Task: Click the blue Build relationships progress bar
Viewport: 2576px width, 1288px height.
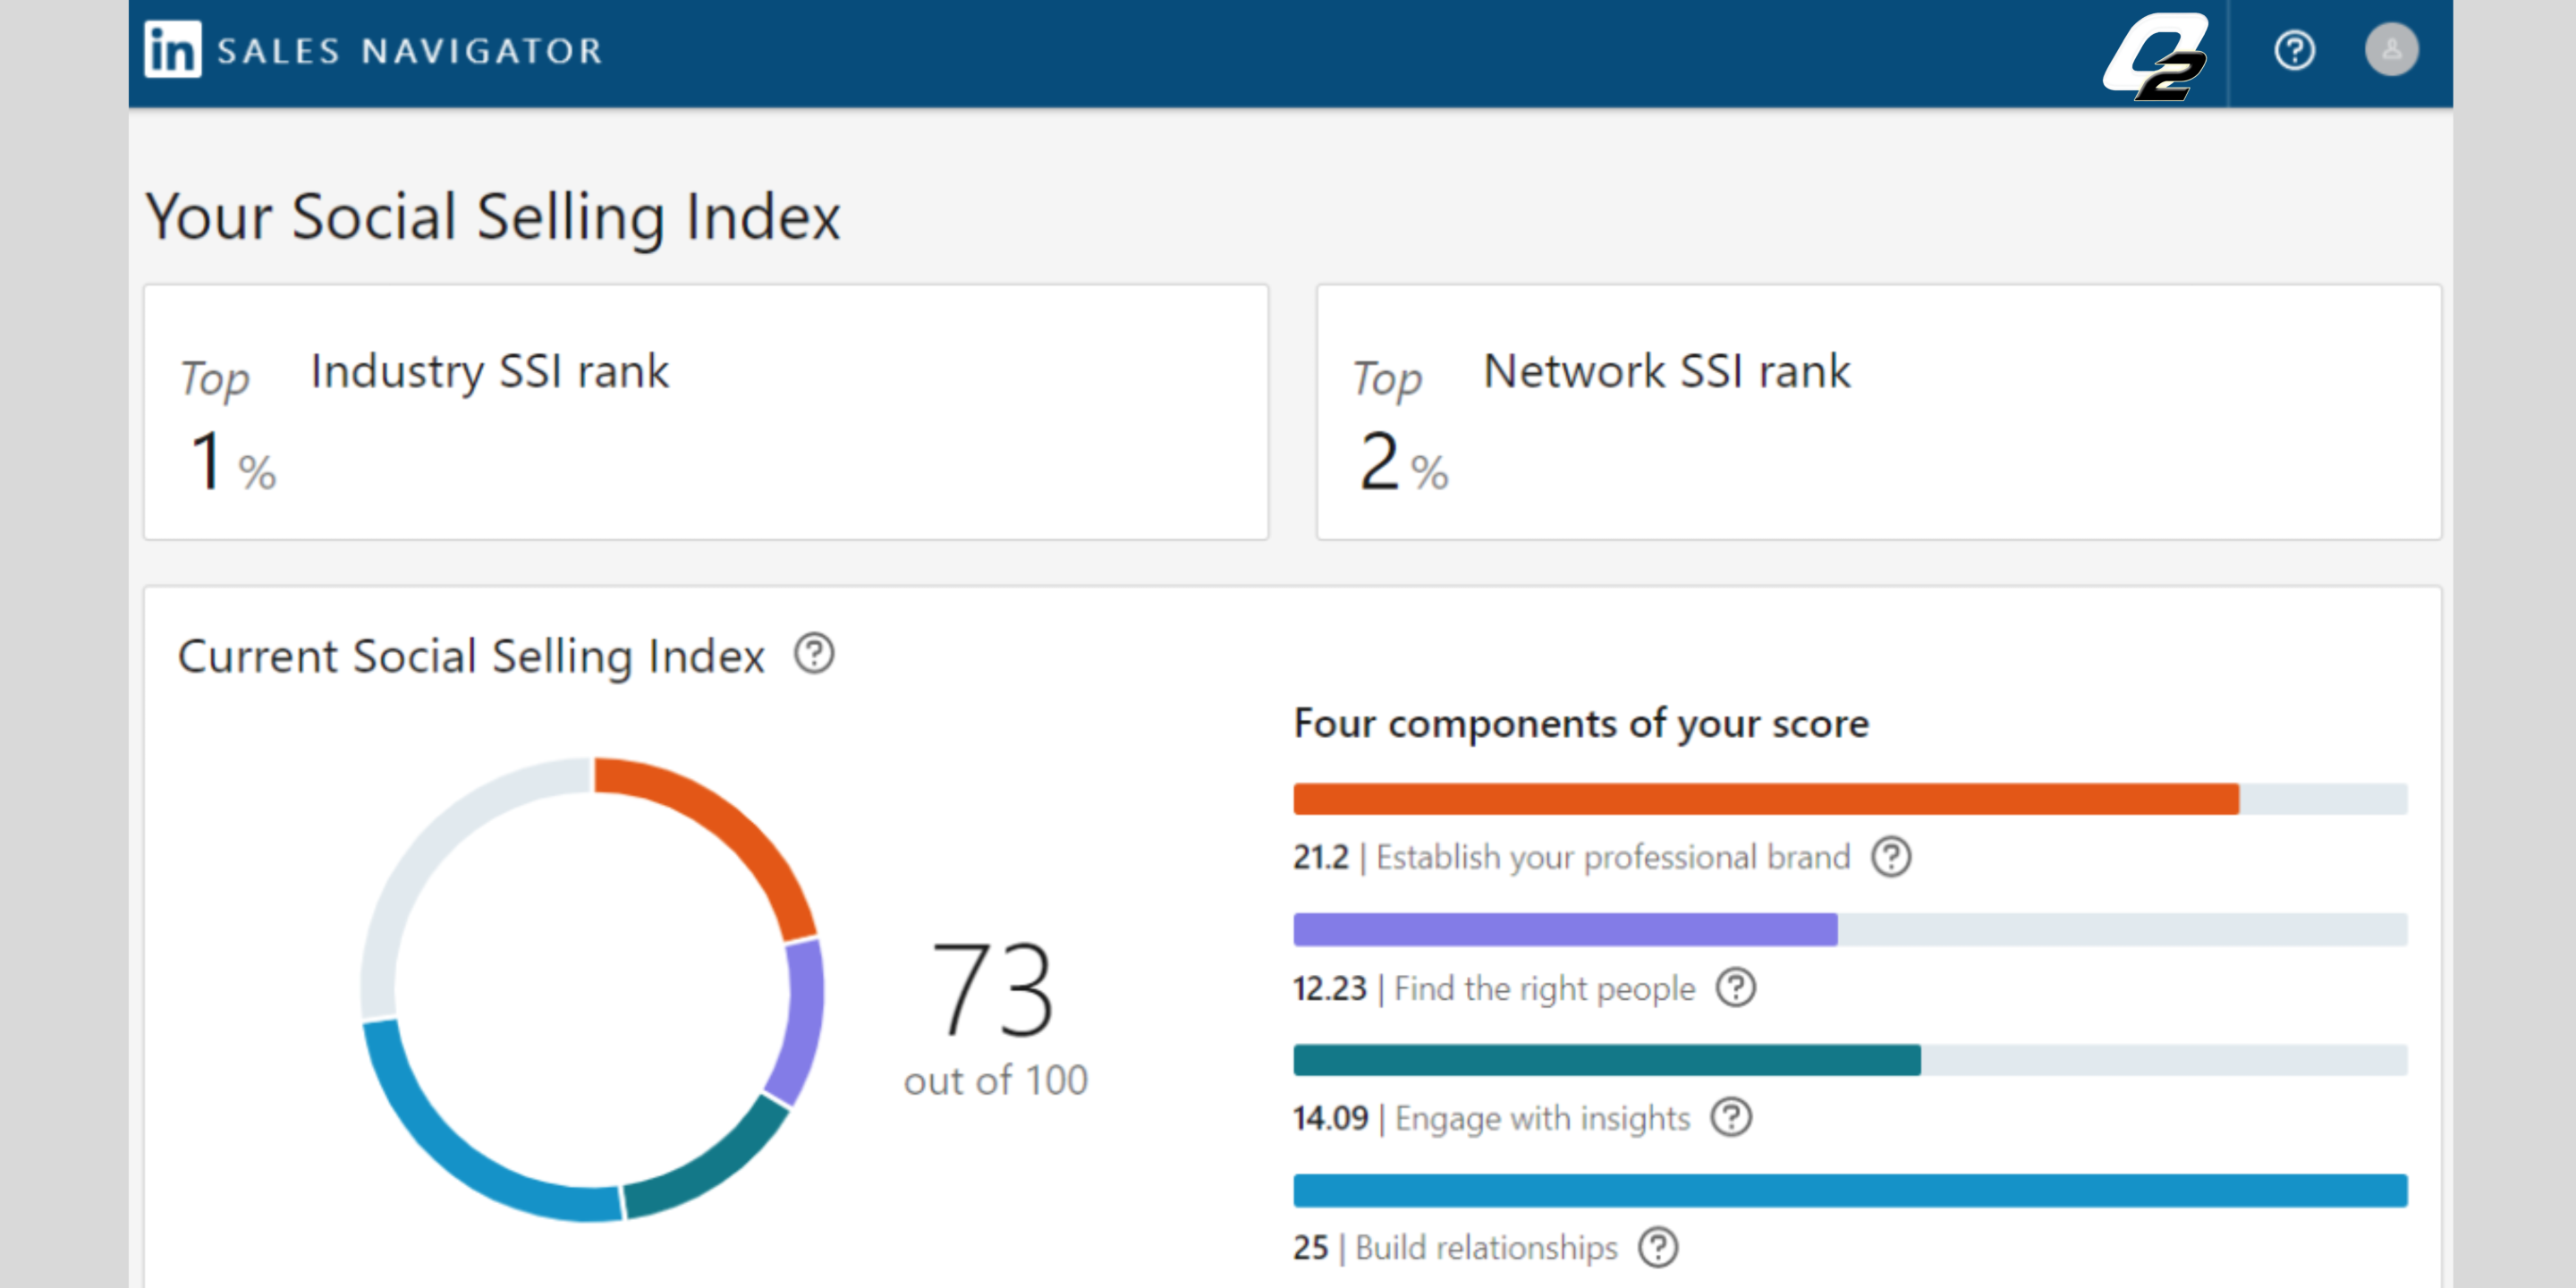Action: click(x=1850, y=1190)
